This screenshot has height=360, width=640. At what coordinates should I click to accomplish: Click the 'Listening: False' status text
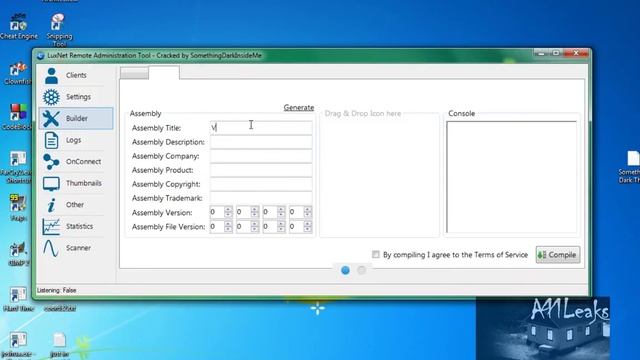[57, 290]
